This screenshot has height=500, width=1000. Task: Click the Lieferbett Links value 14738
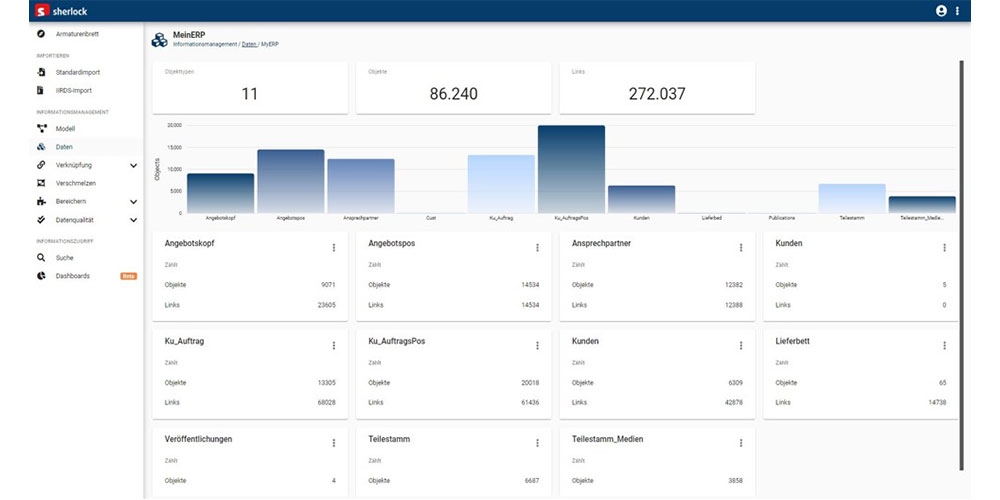point(938,402)
